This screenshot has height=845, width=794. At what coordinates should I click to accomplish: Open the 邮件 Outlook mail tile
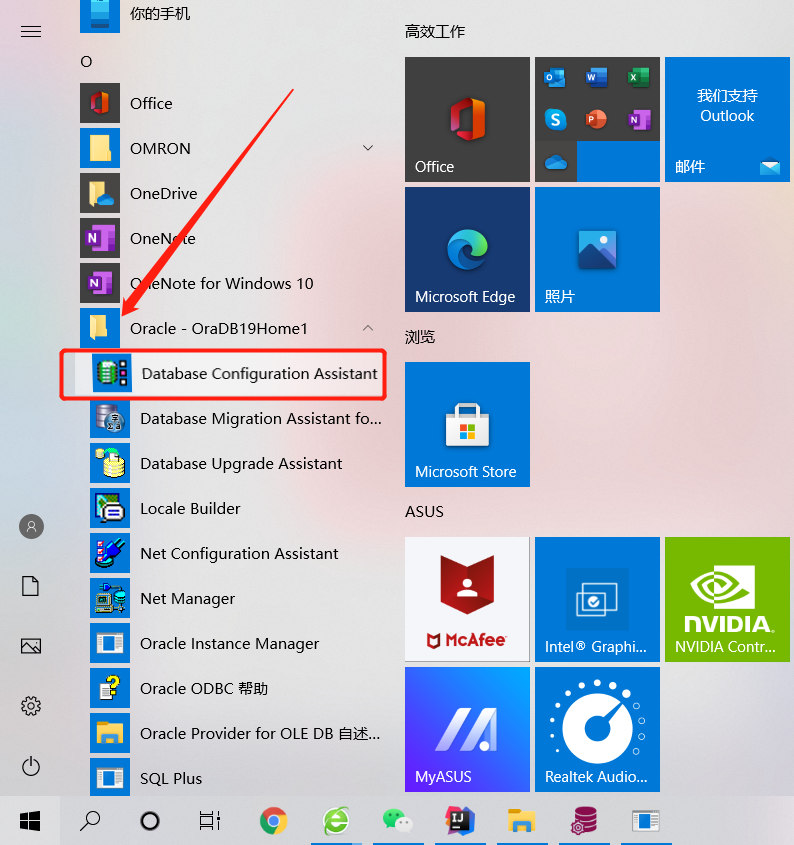[x=727, y=119]
